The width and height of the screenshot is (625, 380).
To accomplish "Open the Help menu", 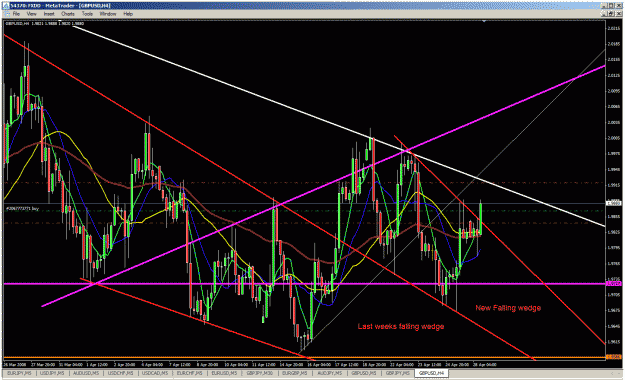I will (128, 14).
